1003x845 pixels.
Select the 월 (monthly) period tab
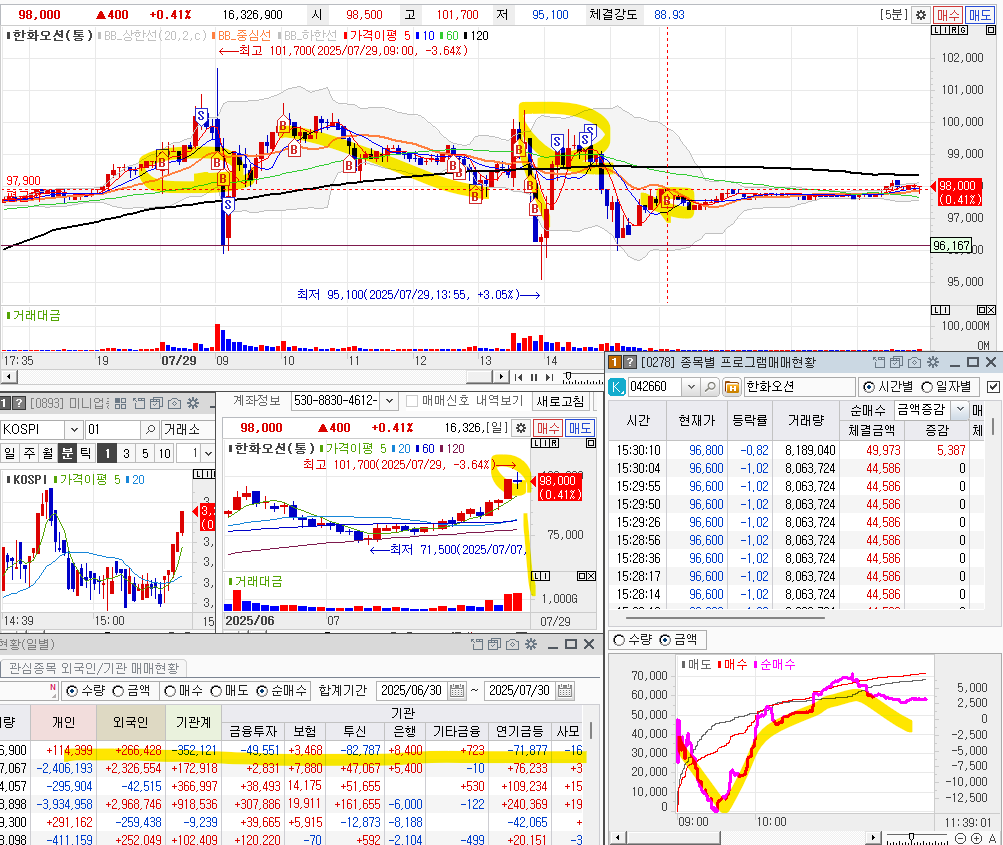point(48,454)
